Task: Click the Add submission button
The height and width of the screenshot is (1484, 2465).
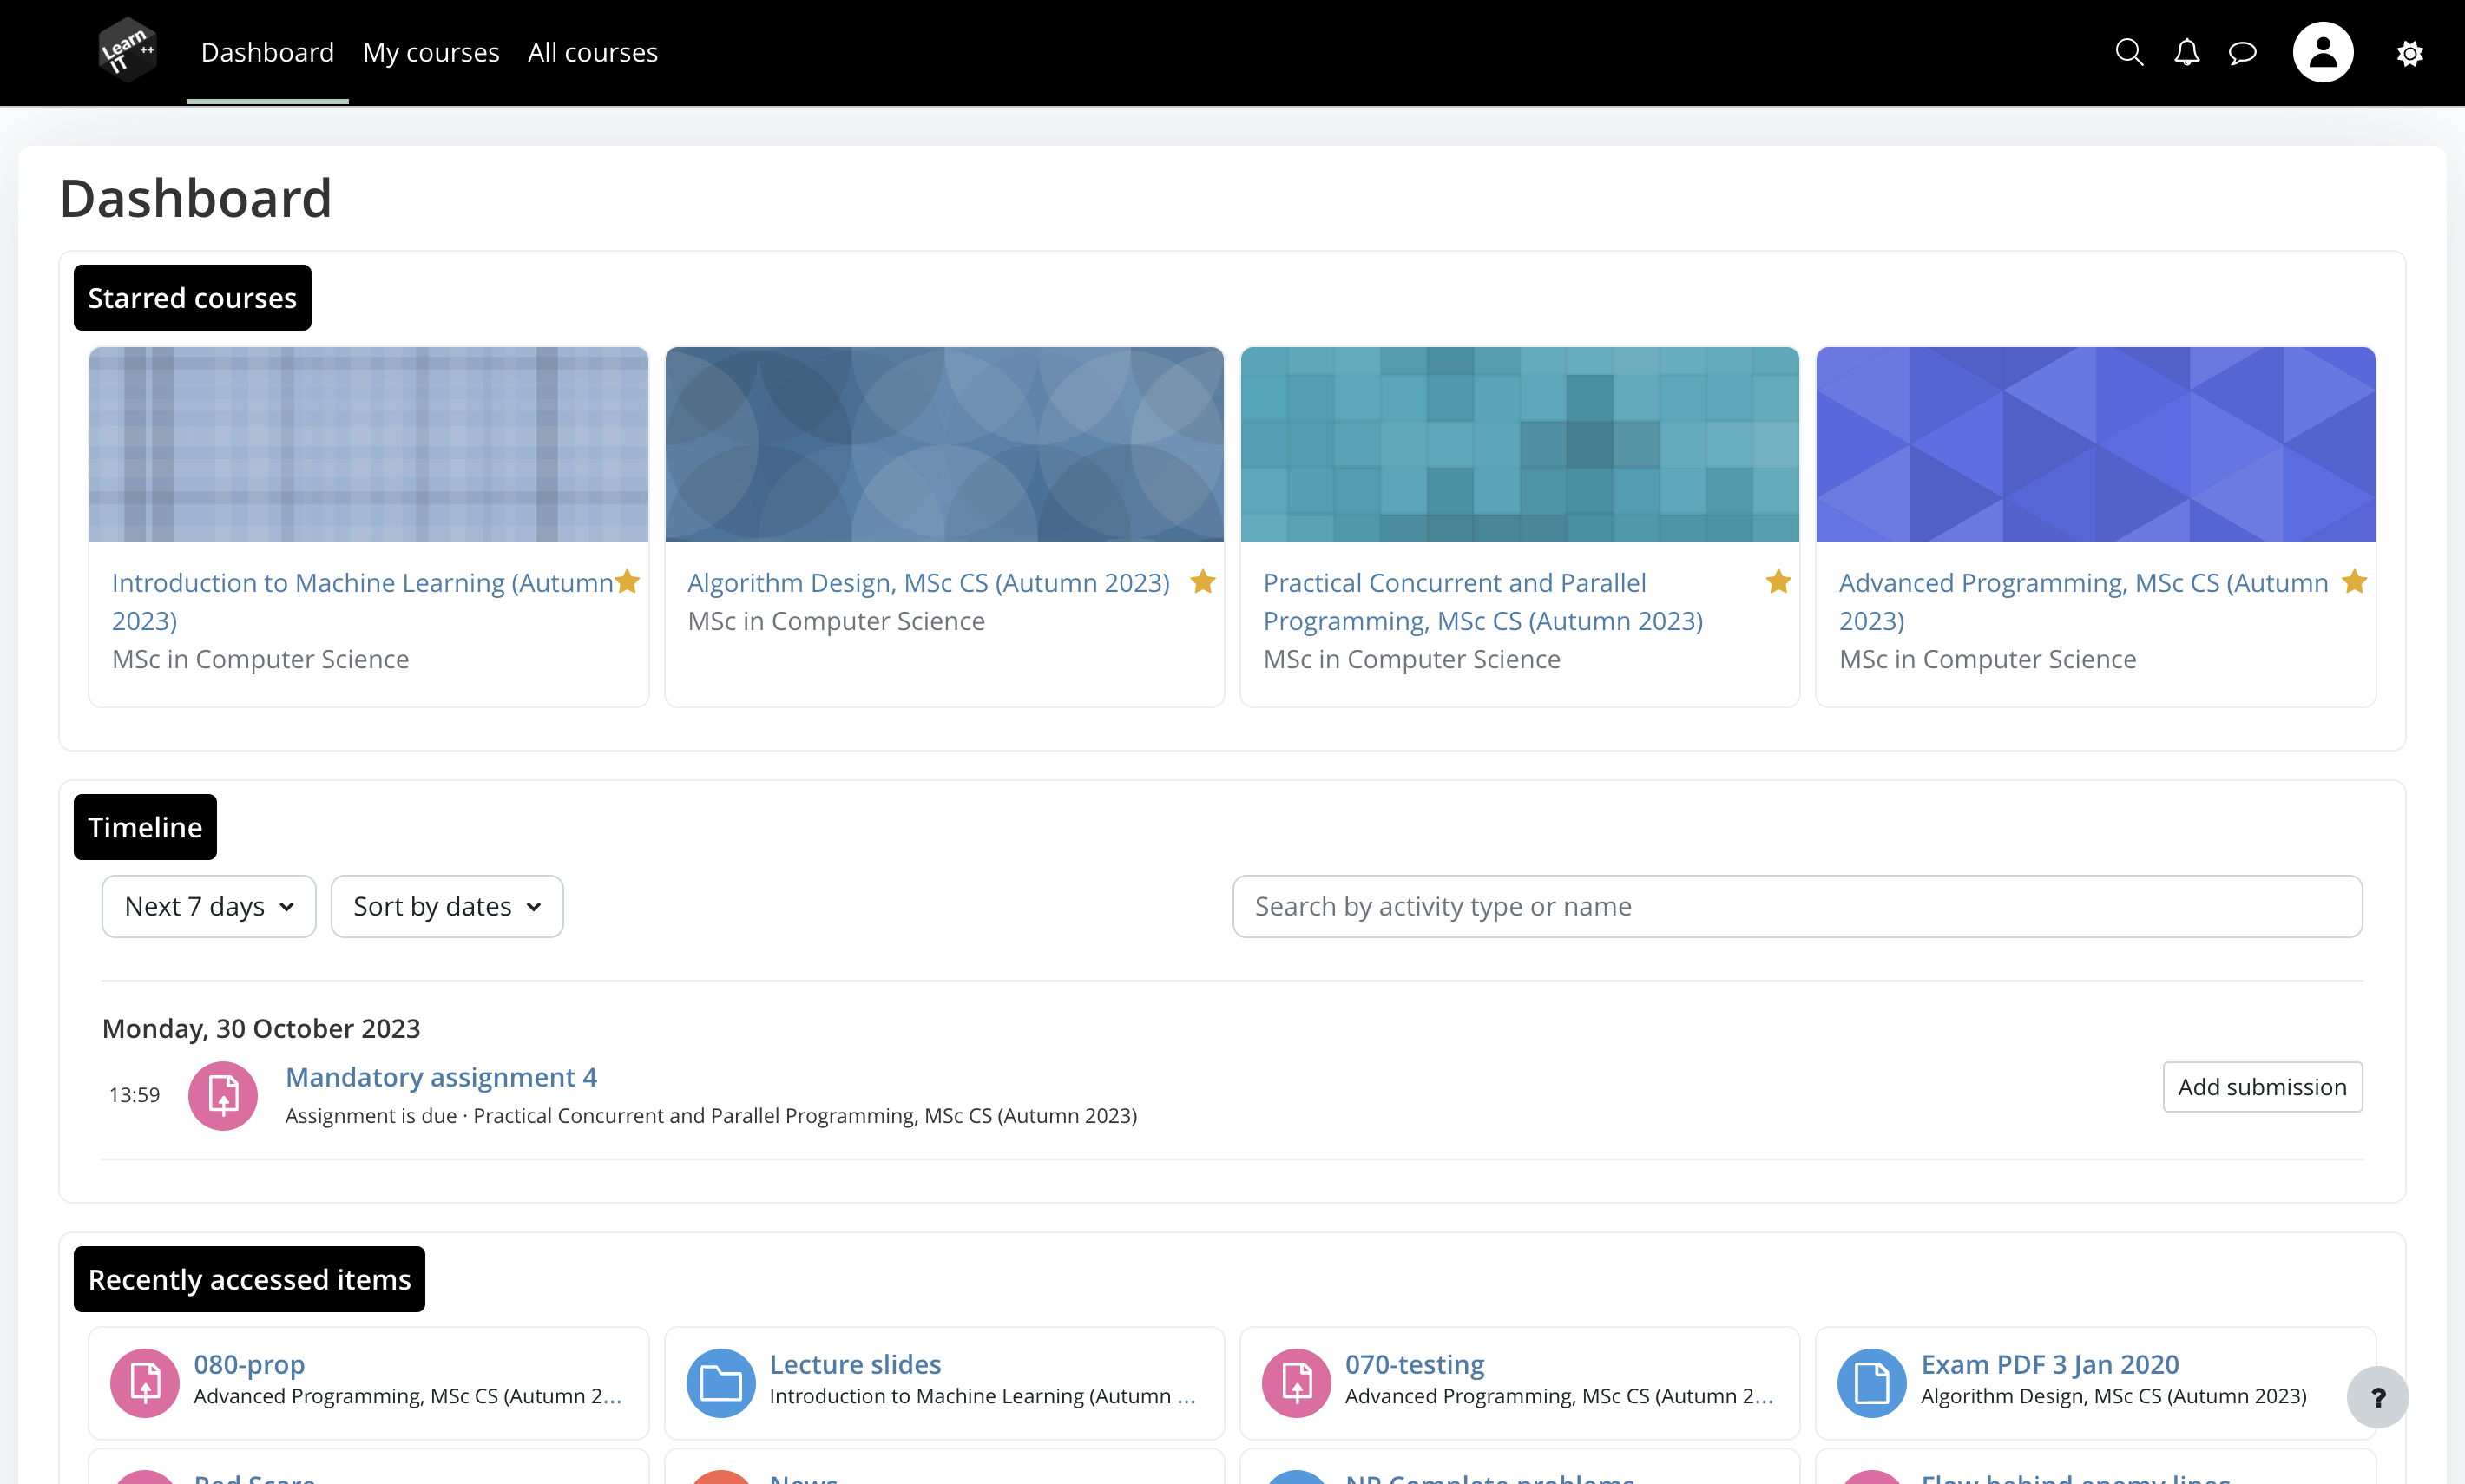Action: (x=2262, y=1086)
